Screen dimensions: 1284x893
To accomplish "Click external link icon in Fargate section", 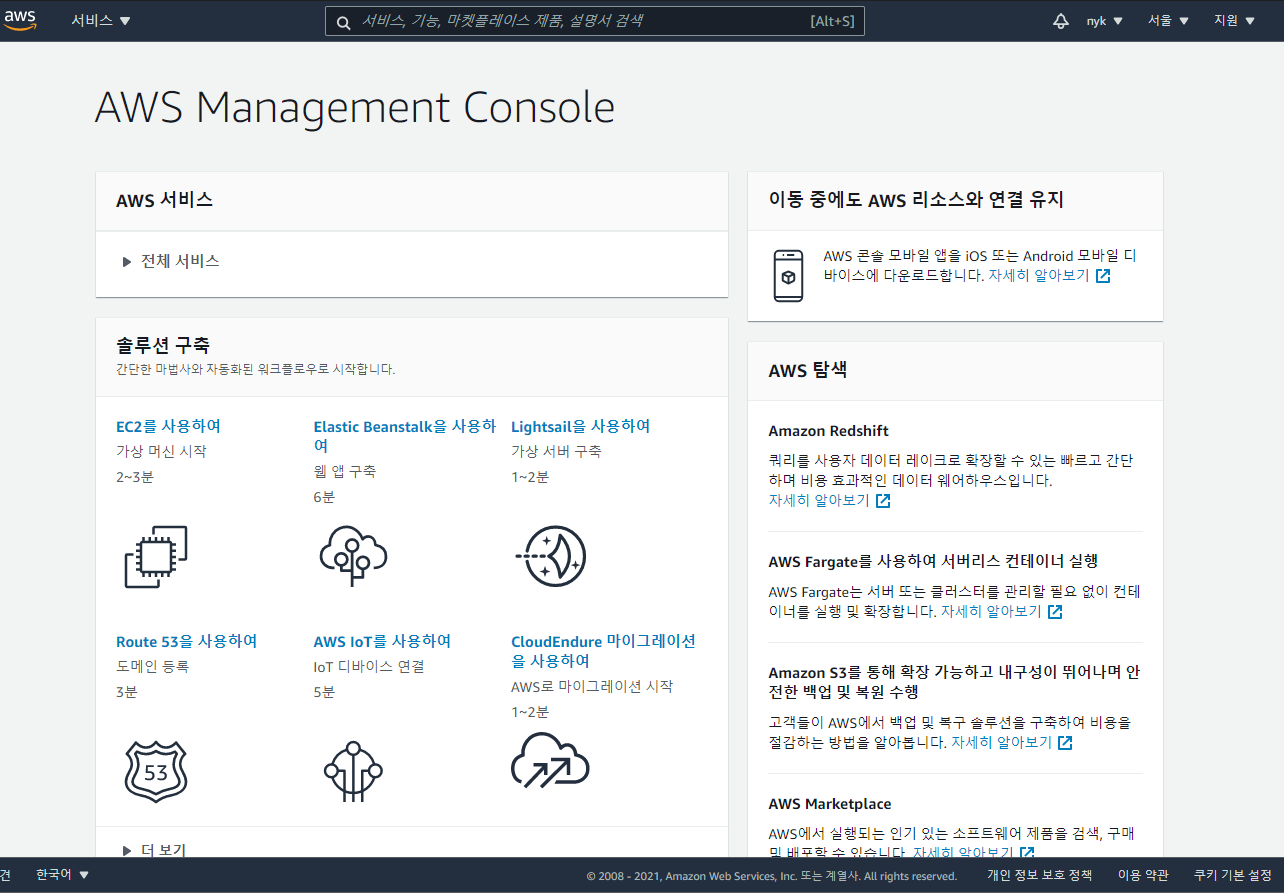I will click(1055, 612).
